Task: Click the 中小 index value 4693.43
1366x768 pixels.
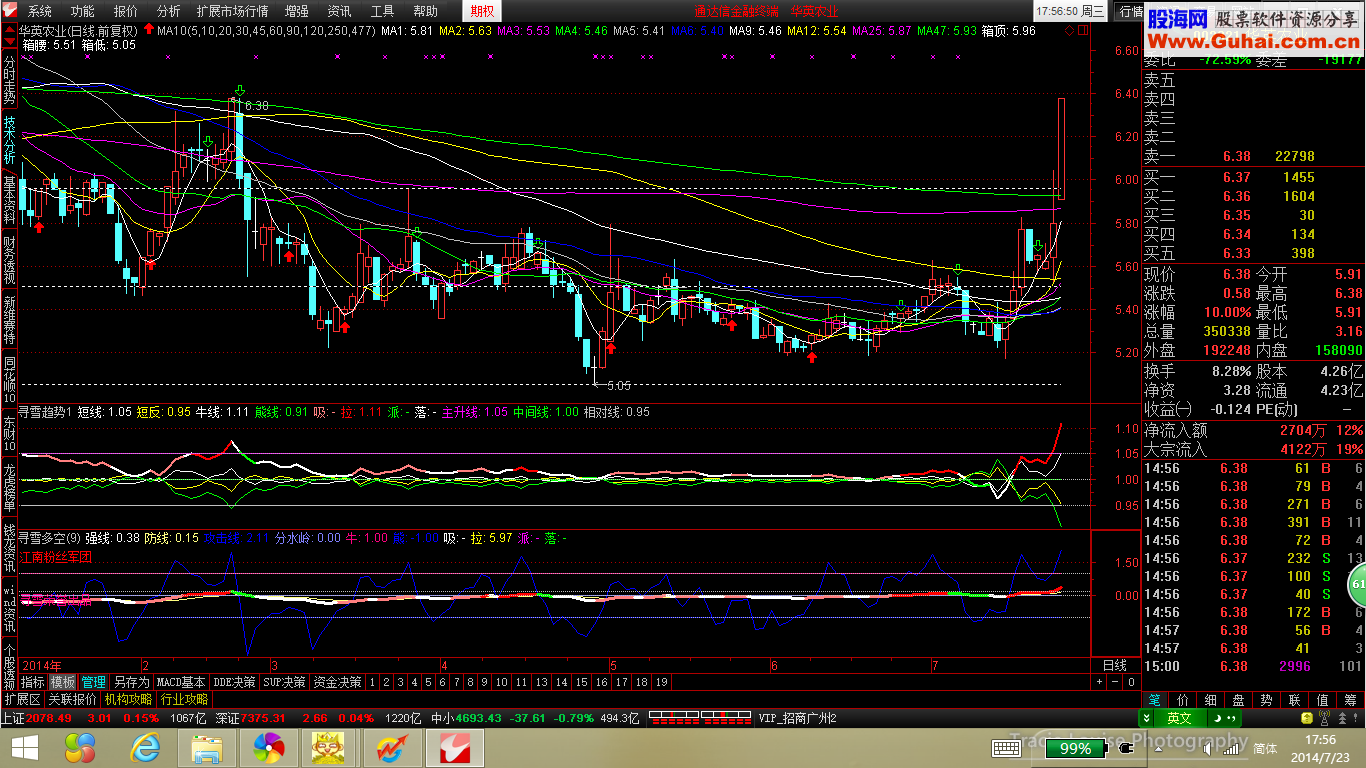Action: click(479, 718)
